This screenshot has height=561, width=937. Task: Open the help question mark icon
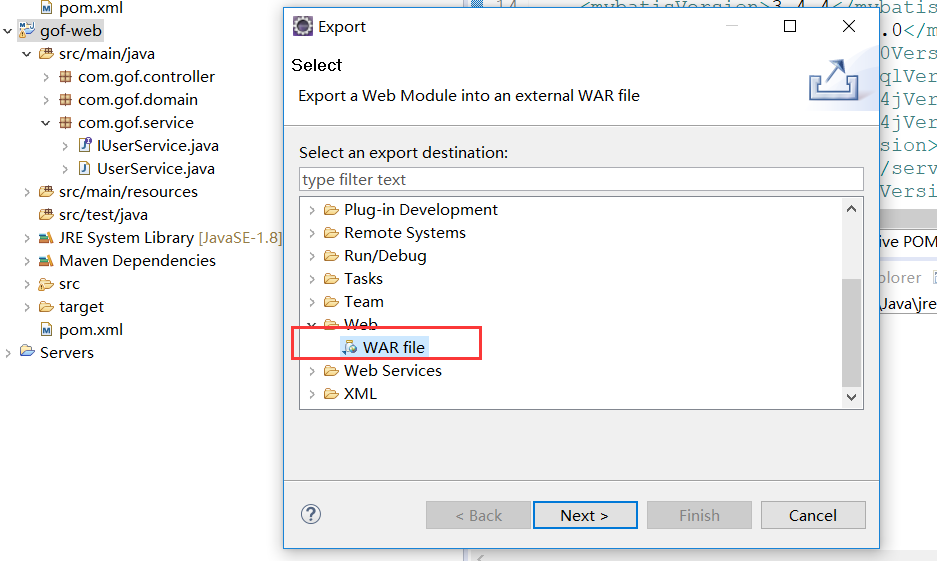(311, 514)
